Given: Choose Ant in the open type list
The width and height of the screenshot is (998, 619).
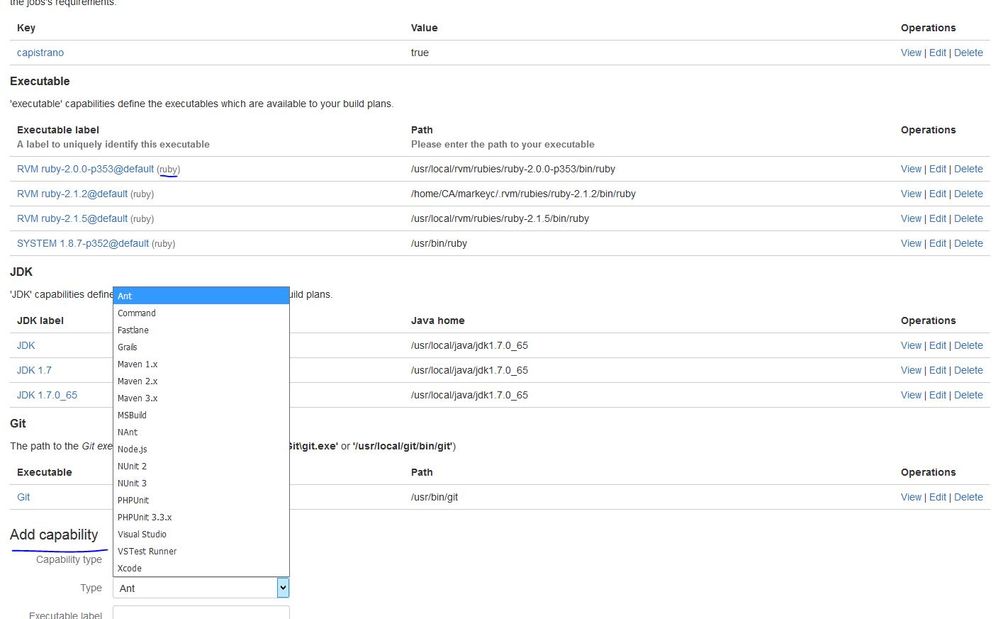Looking at the screenshot, I should [x=201, y=296].
